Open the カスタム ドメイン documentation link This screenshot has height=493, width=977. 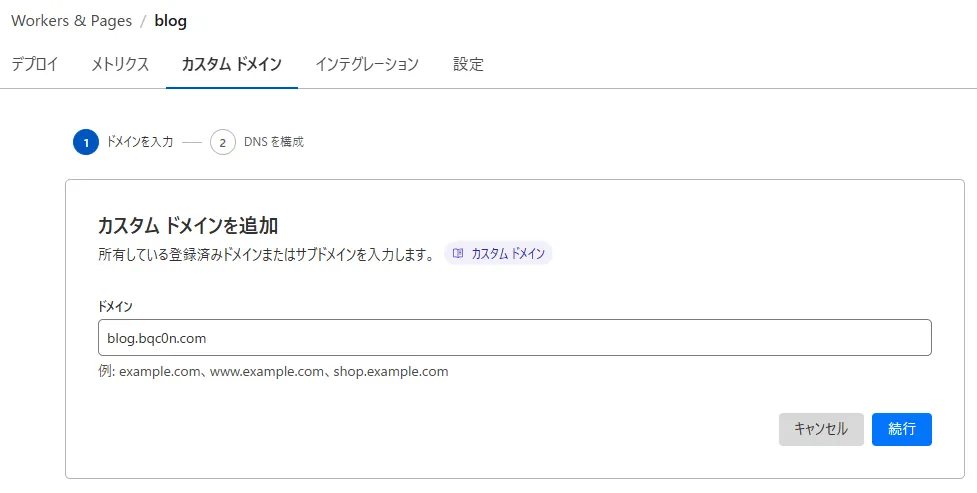(498, 254)
